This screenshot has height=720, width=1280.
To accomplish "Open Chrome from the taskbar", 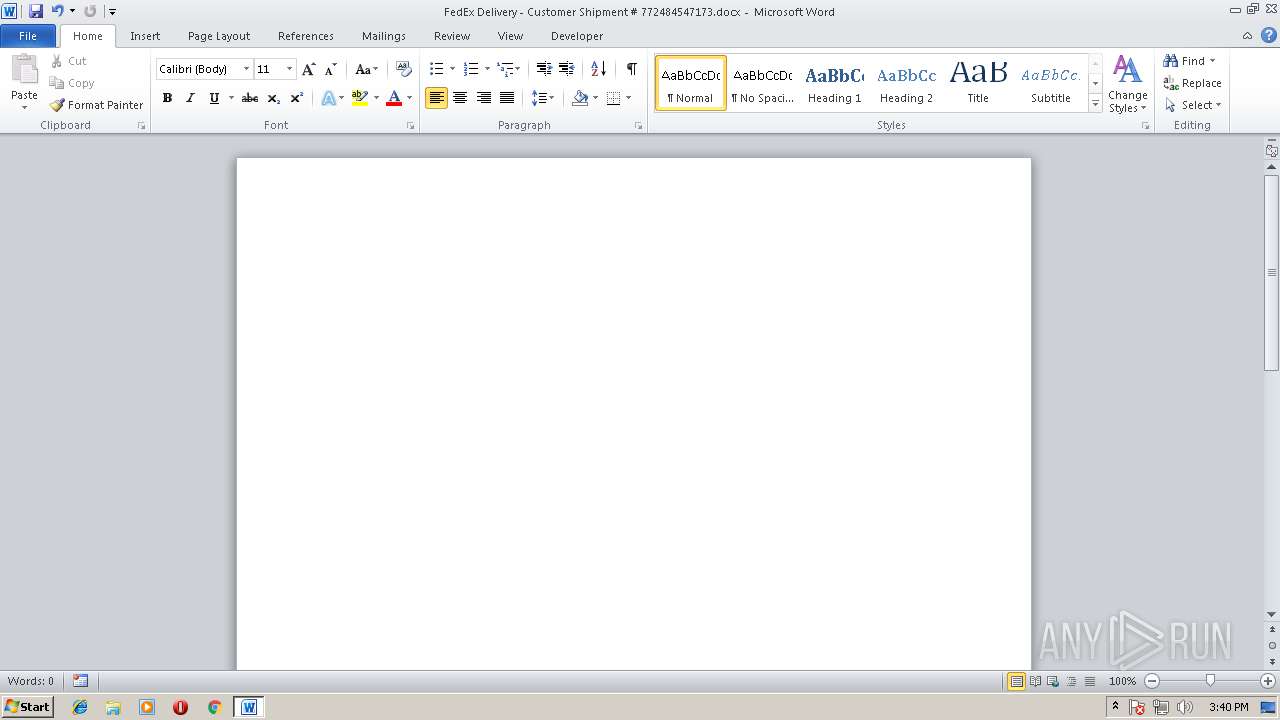I will (213, 707).
